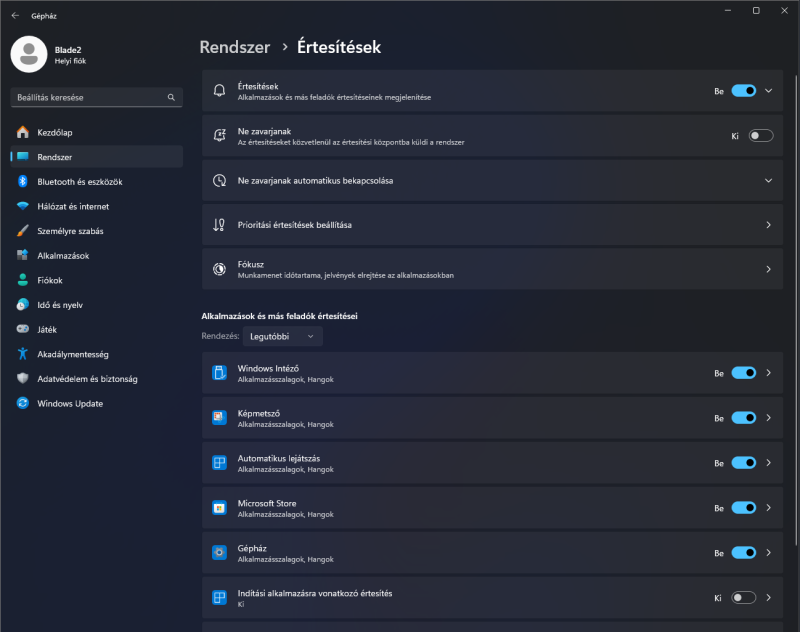Image resolution: width=800 pixels, height=632 pixels.
Task: Expand Ne zavarjanak automatikus bekapcsolása section
Action: (492, 181)
